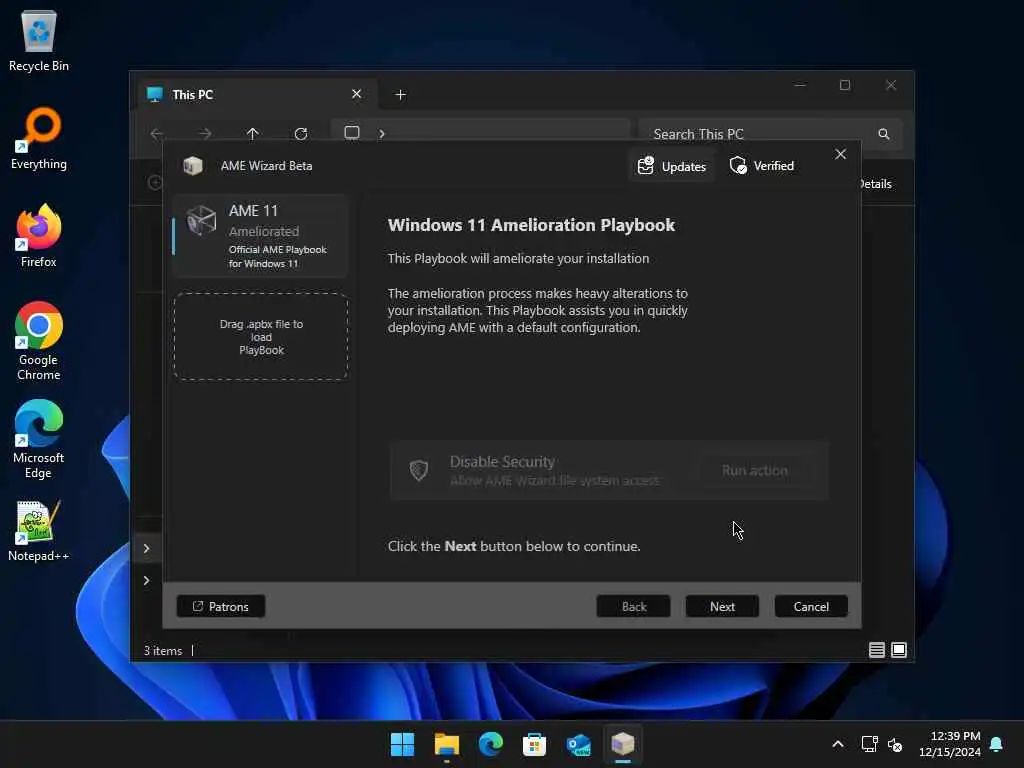Click the search magnifier in Explorer
Viewport: 1024px width, 768px height.
pyautogui.click(x=884, y=134)
